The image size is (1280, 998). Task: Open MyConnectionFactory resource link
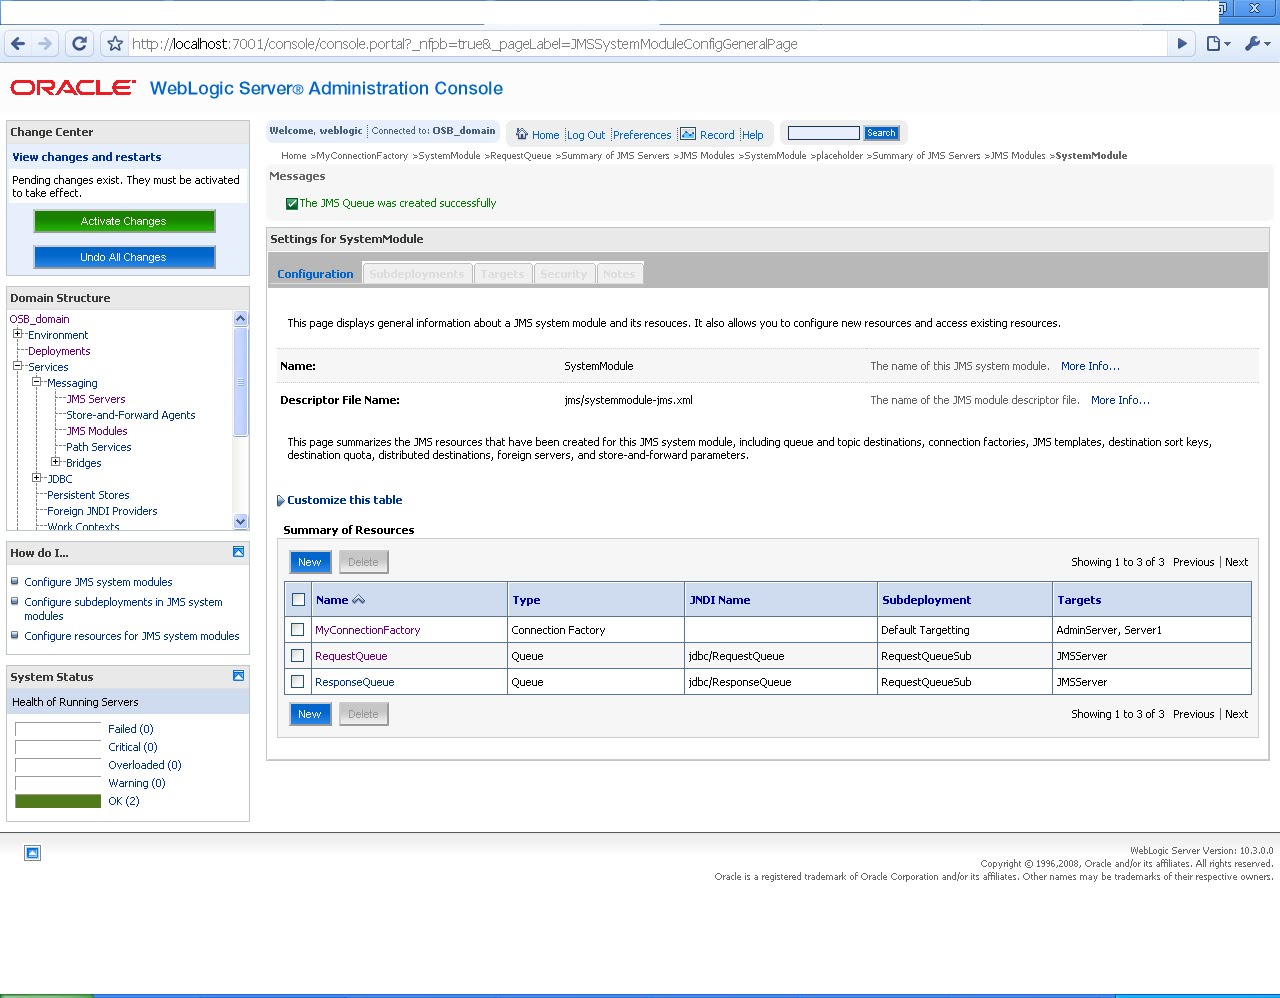coord(368,630)
